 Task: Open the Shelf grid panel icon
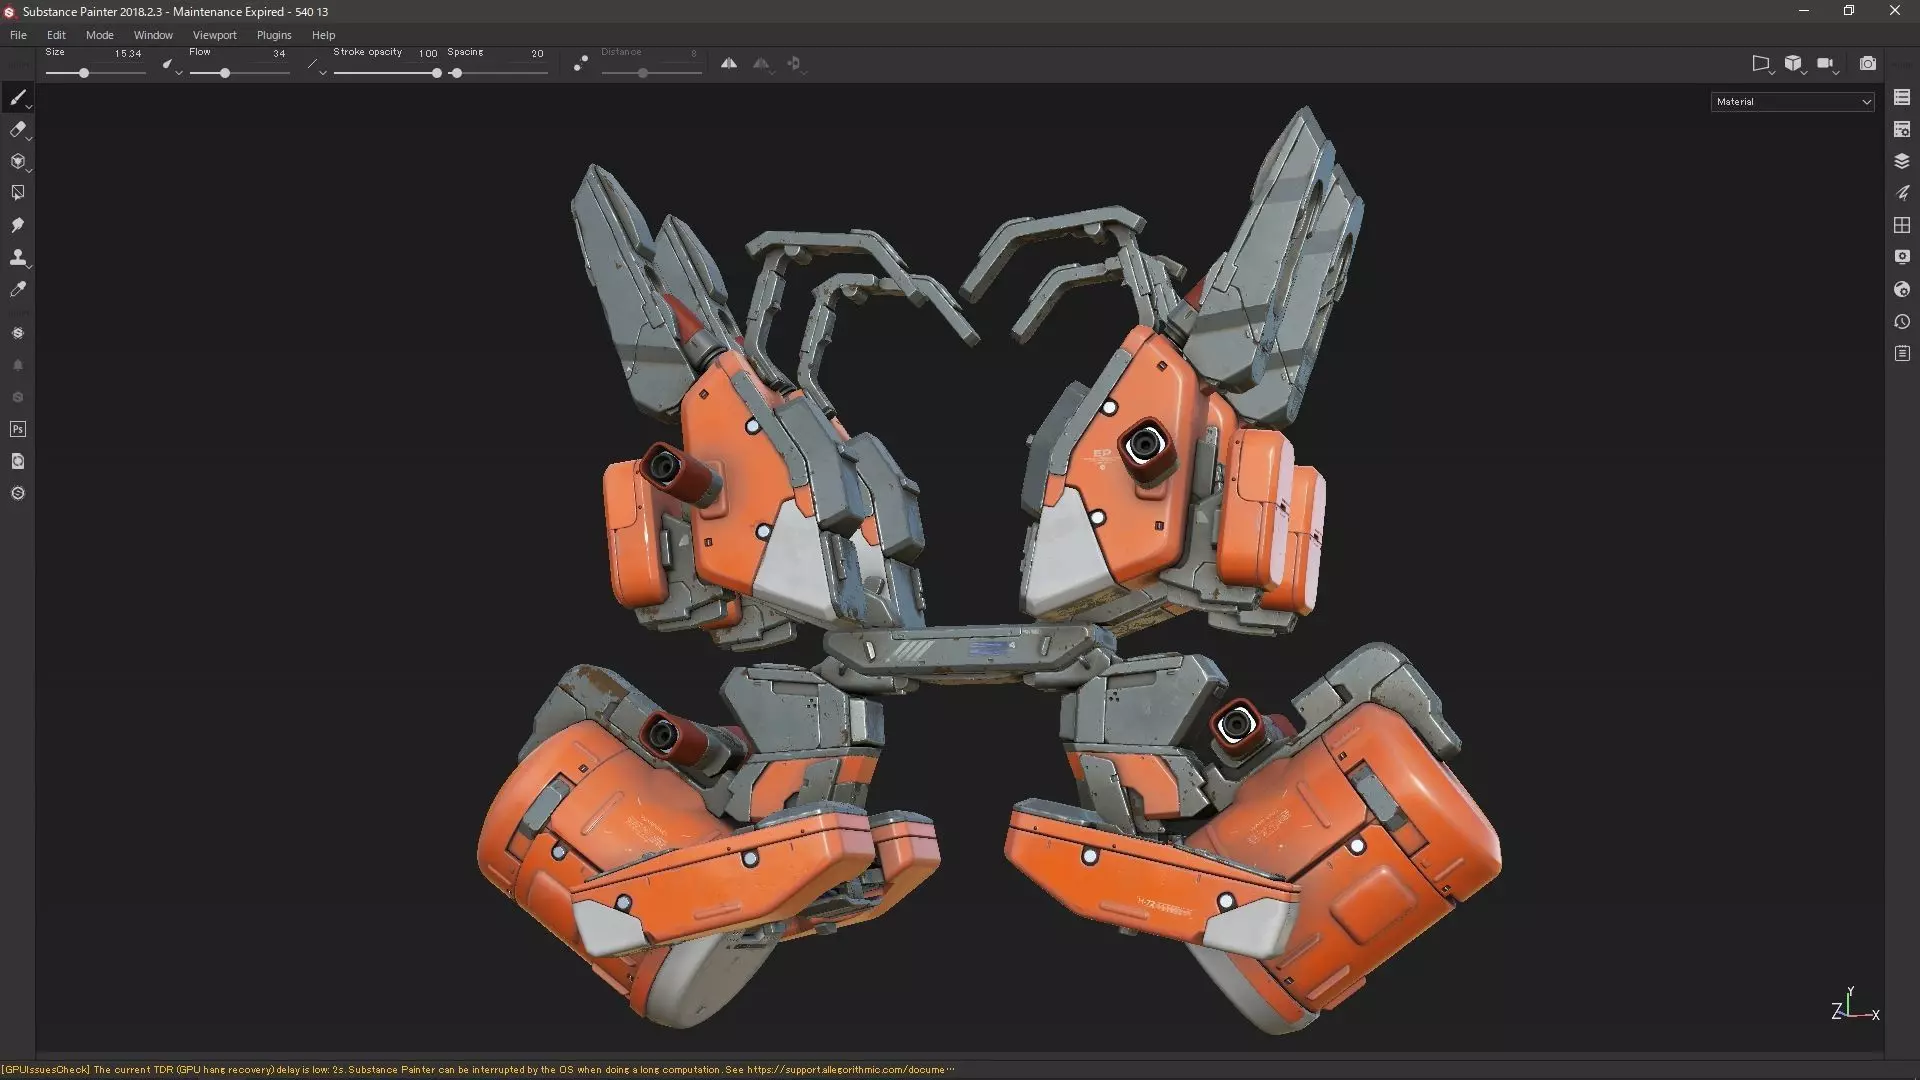tap(1902, 225)
